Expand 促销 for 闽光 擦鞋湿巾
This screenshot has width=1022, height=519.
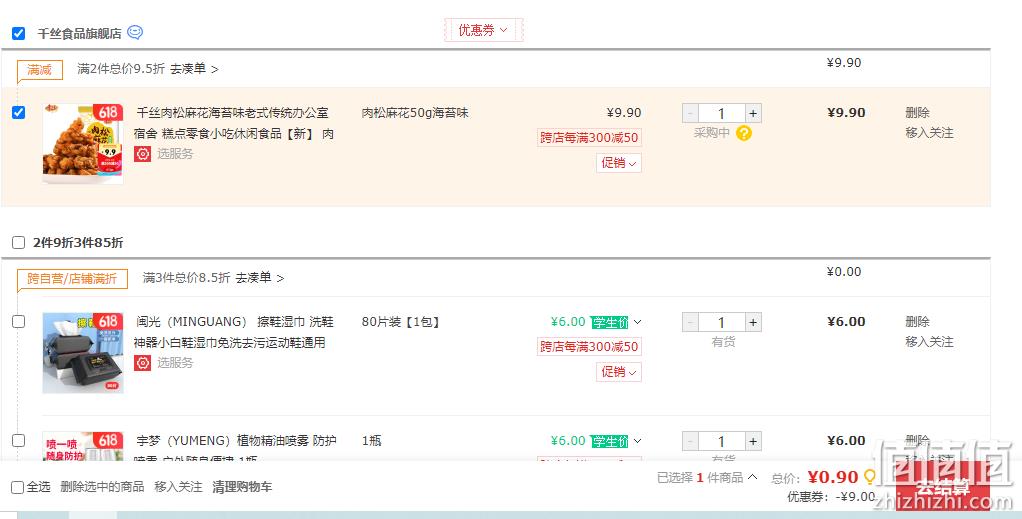coord(619,372)
